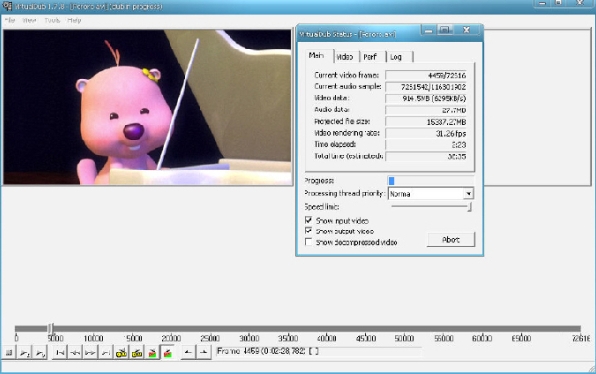Image resolution: width=596 pixels, height=374 pixels.
Task: Switch to the Main tab
Action: (x=319, y=56)
